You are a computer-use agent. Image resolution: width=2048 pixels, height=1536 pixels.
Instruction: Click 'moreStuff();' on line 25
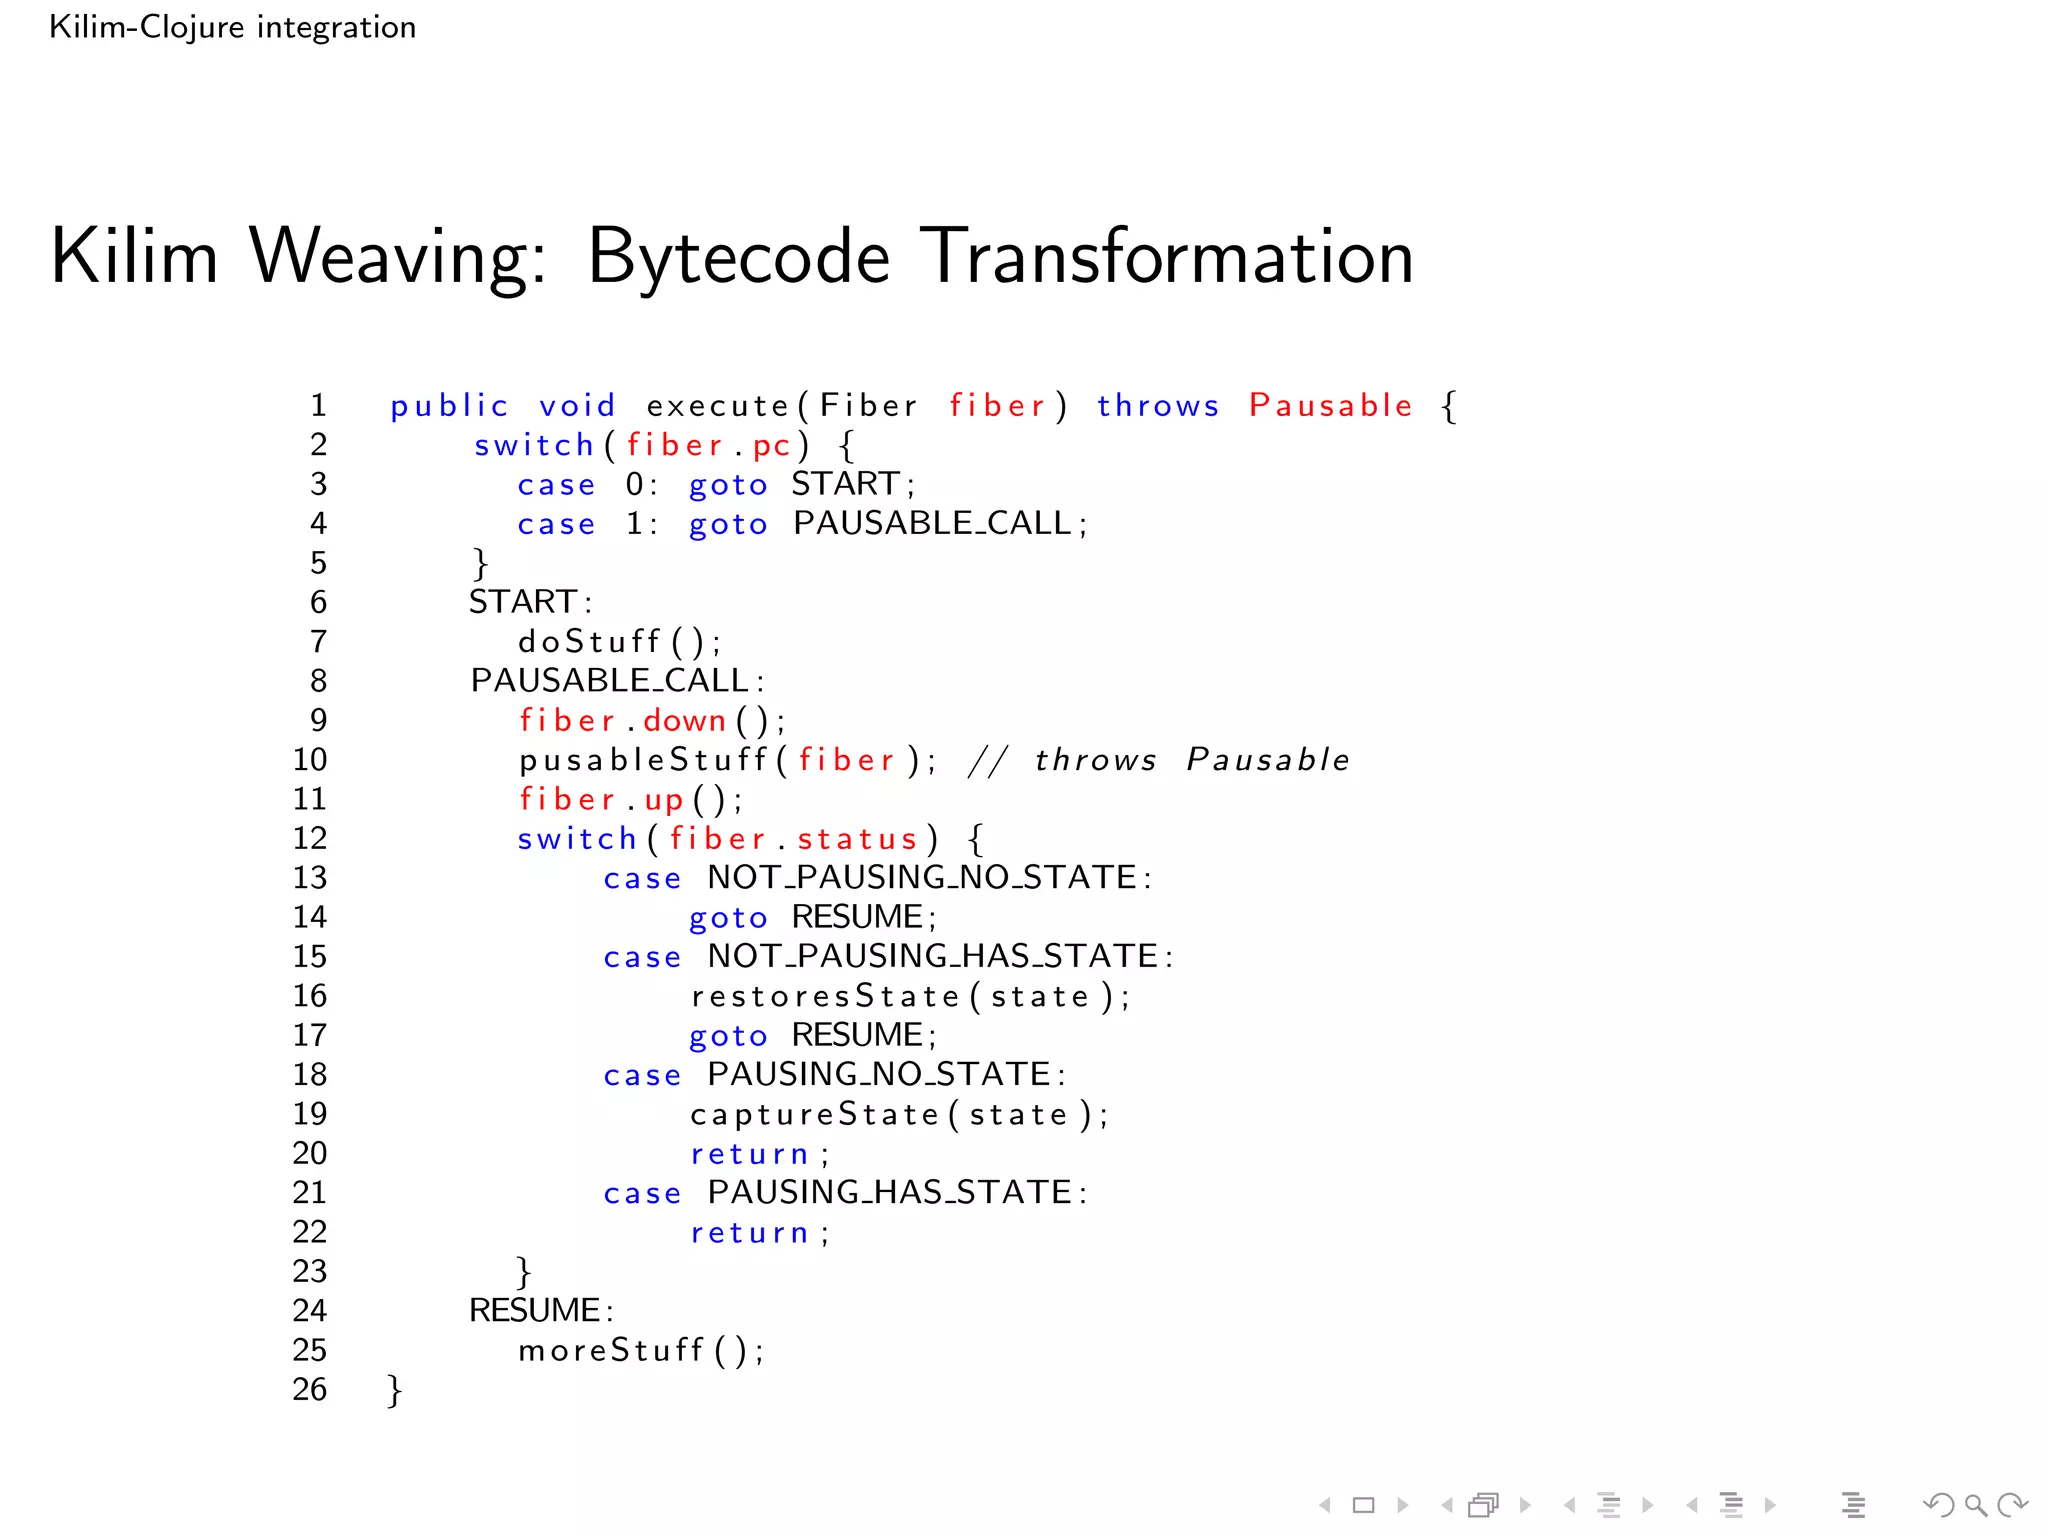(x=641, y=1351)
